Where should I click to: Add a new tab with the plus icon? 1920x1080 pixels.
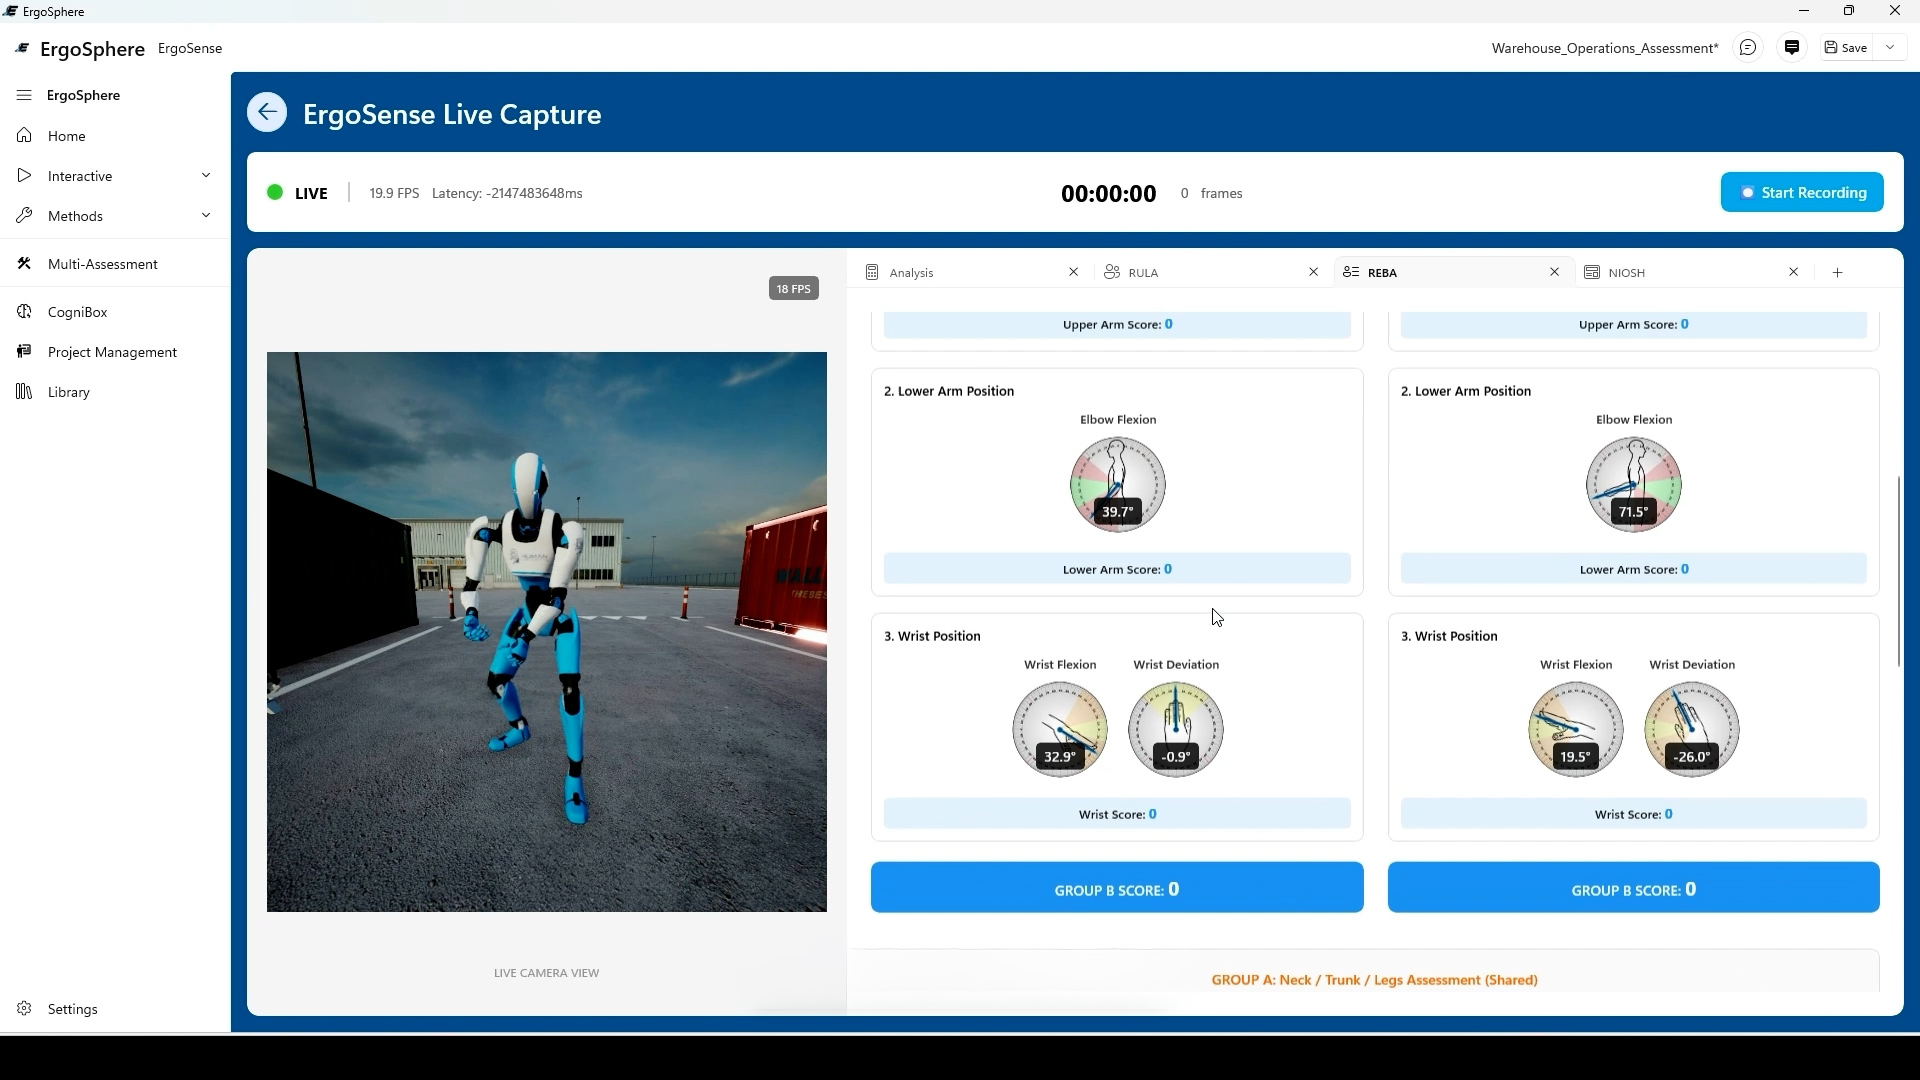[1837, 272]
